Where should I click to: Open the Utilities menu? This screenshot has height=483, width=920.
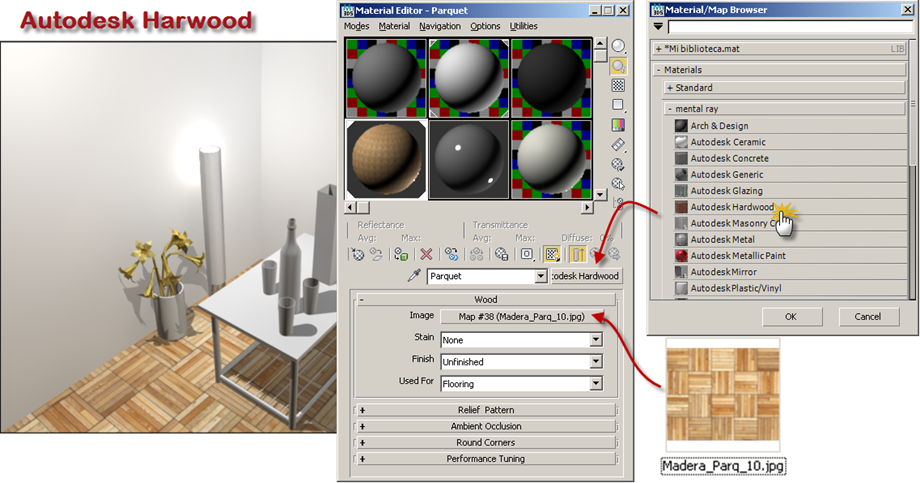pos(523,26)
